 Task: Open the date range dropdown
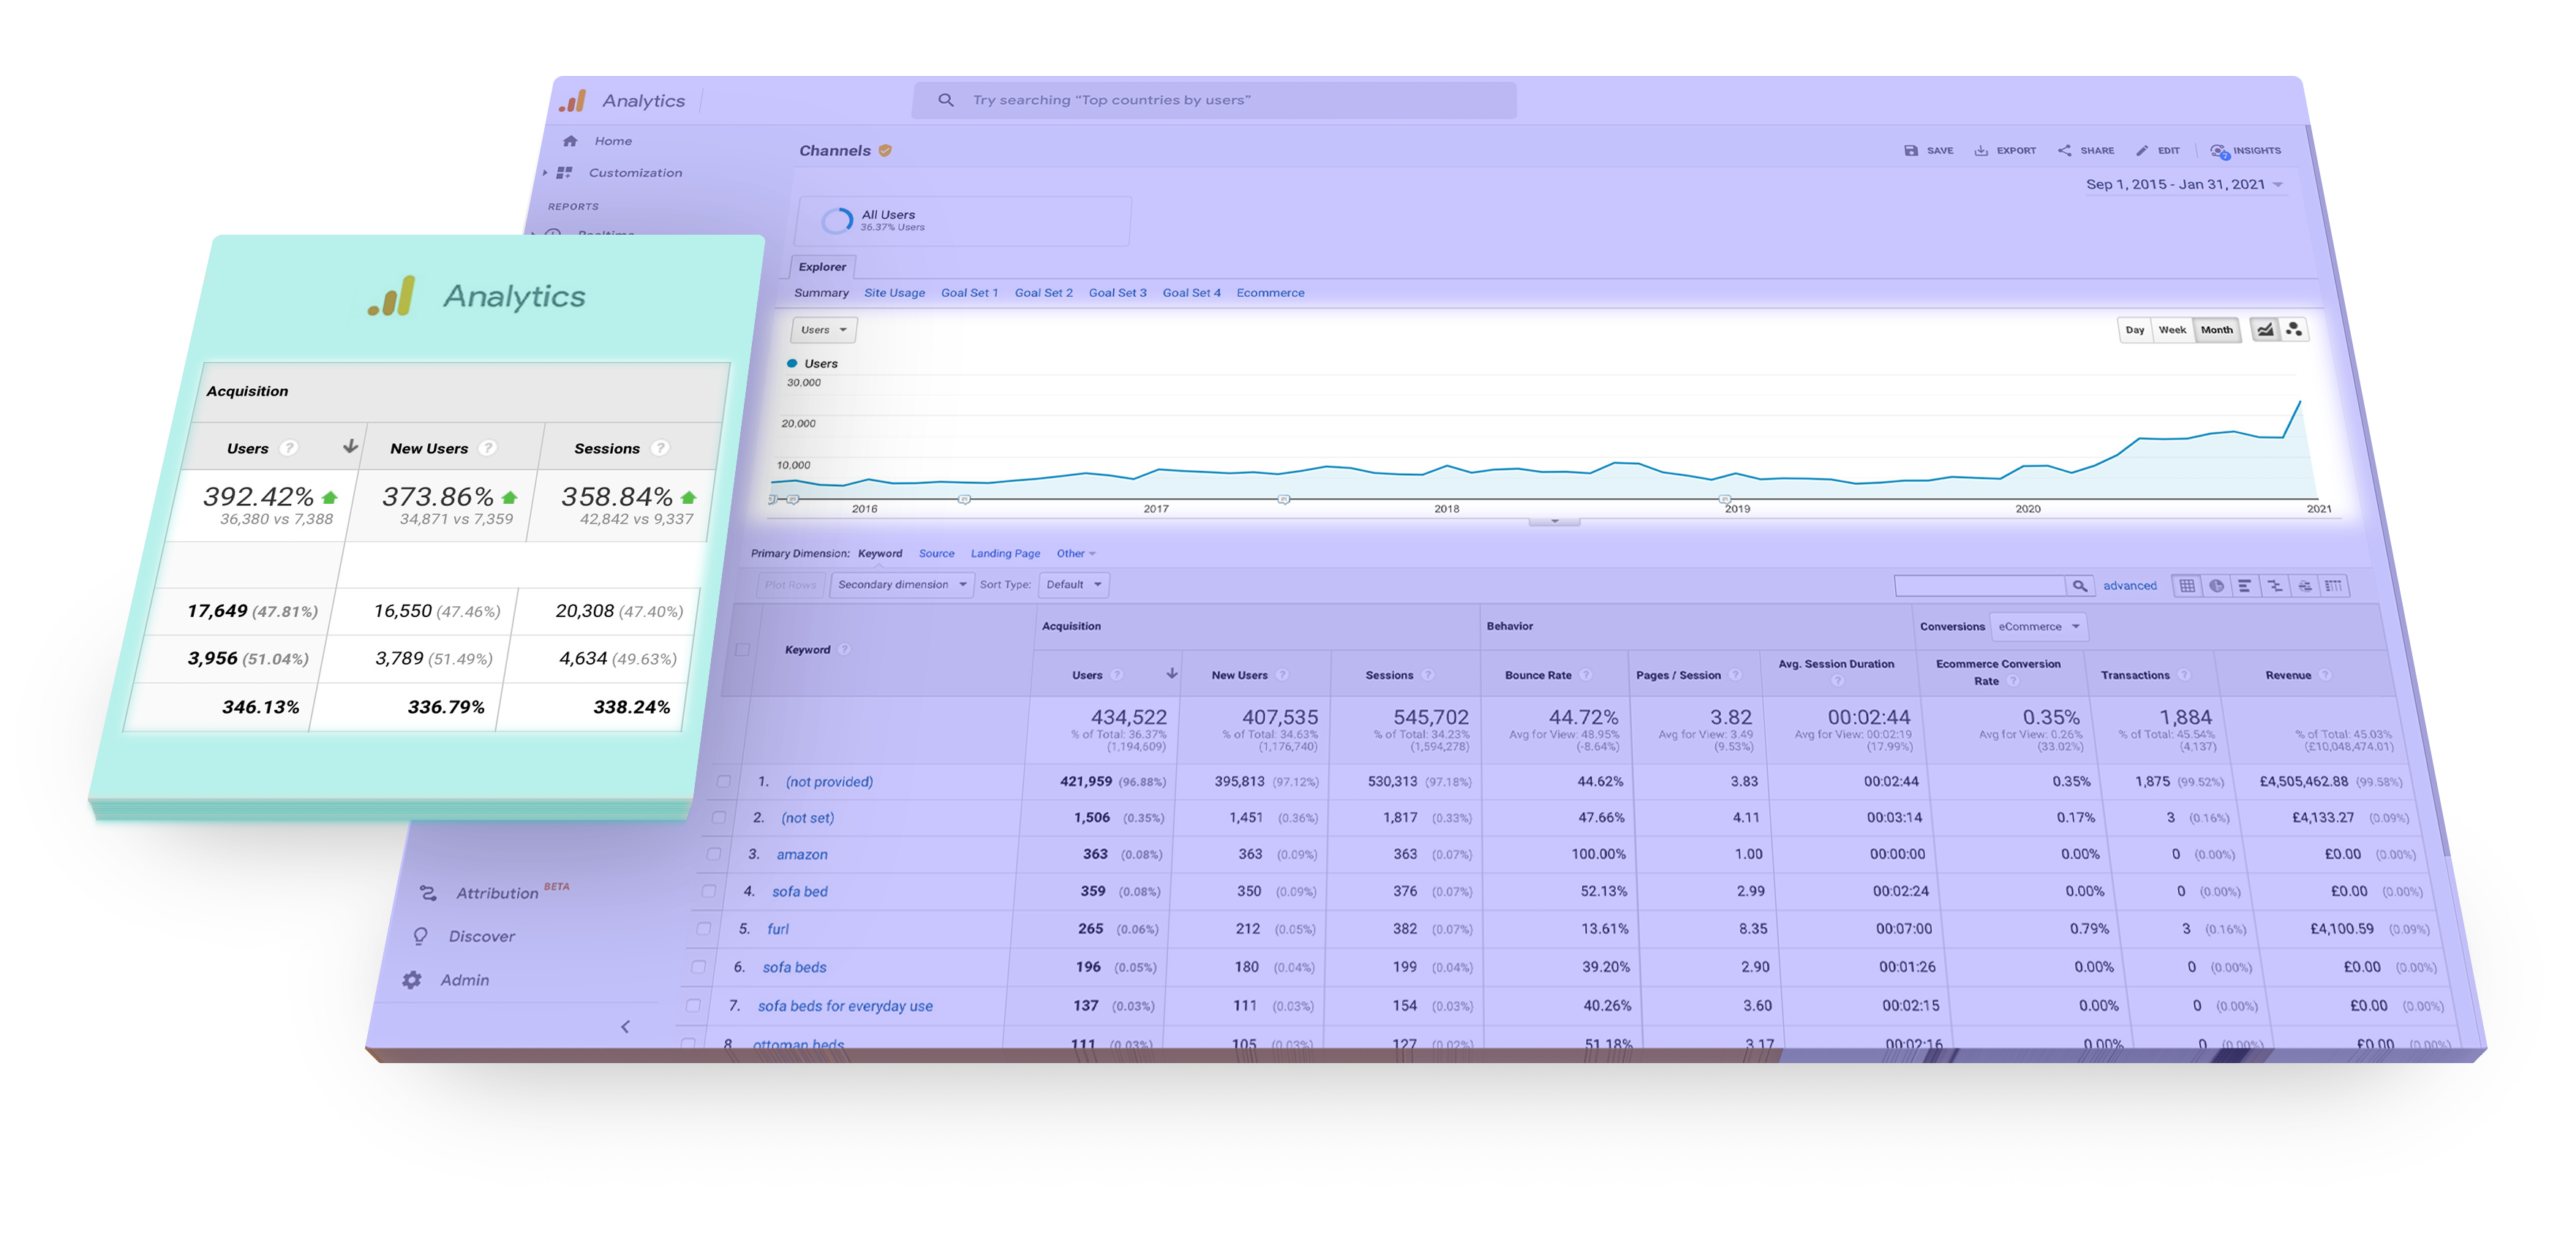click(x=2184, y=184)
